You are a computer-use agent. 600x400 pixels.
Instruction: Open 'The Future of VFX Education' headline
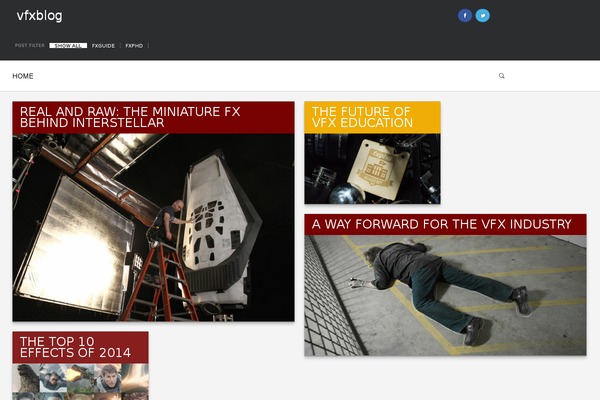362,117
